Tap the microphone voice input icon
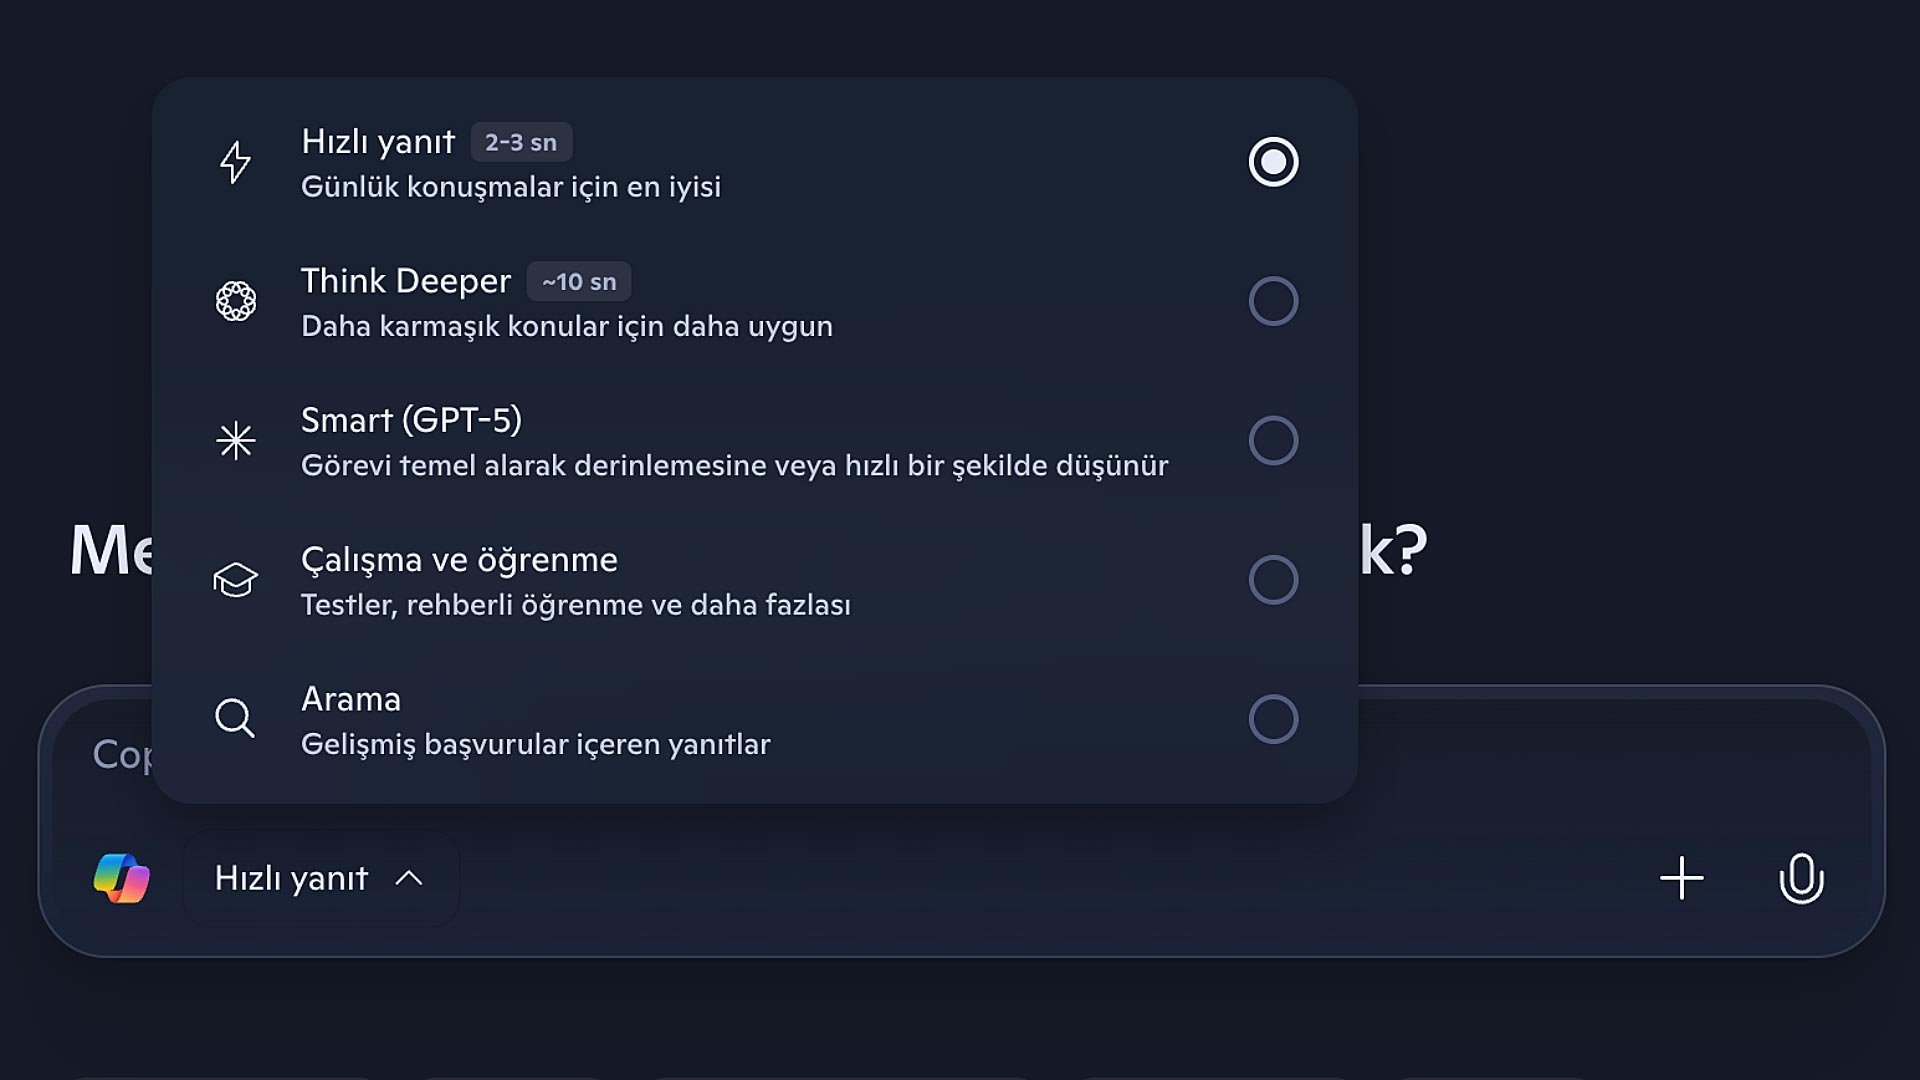This screenshot has height=1080, width=1920. [1801, 878]
